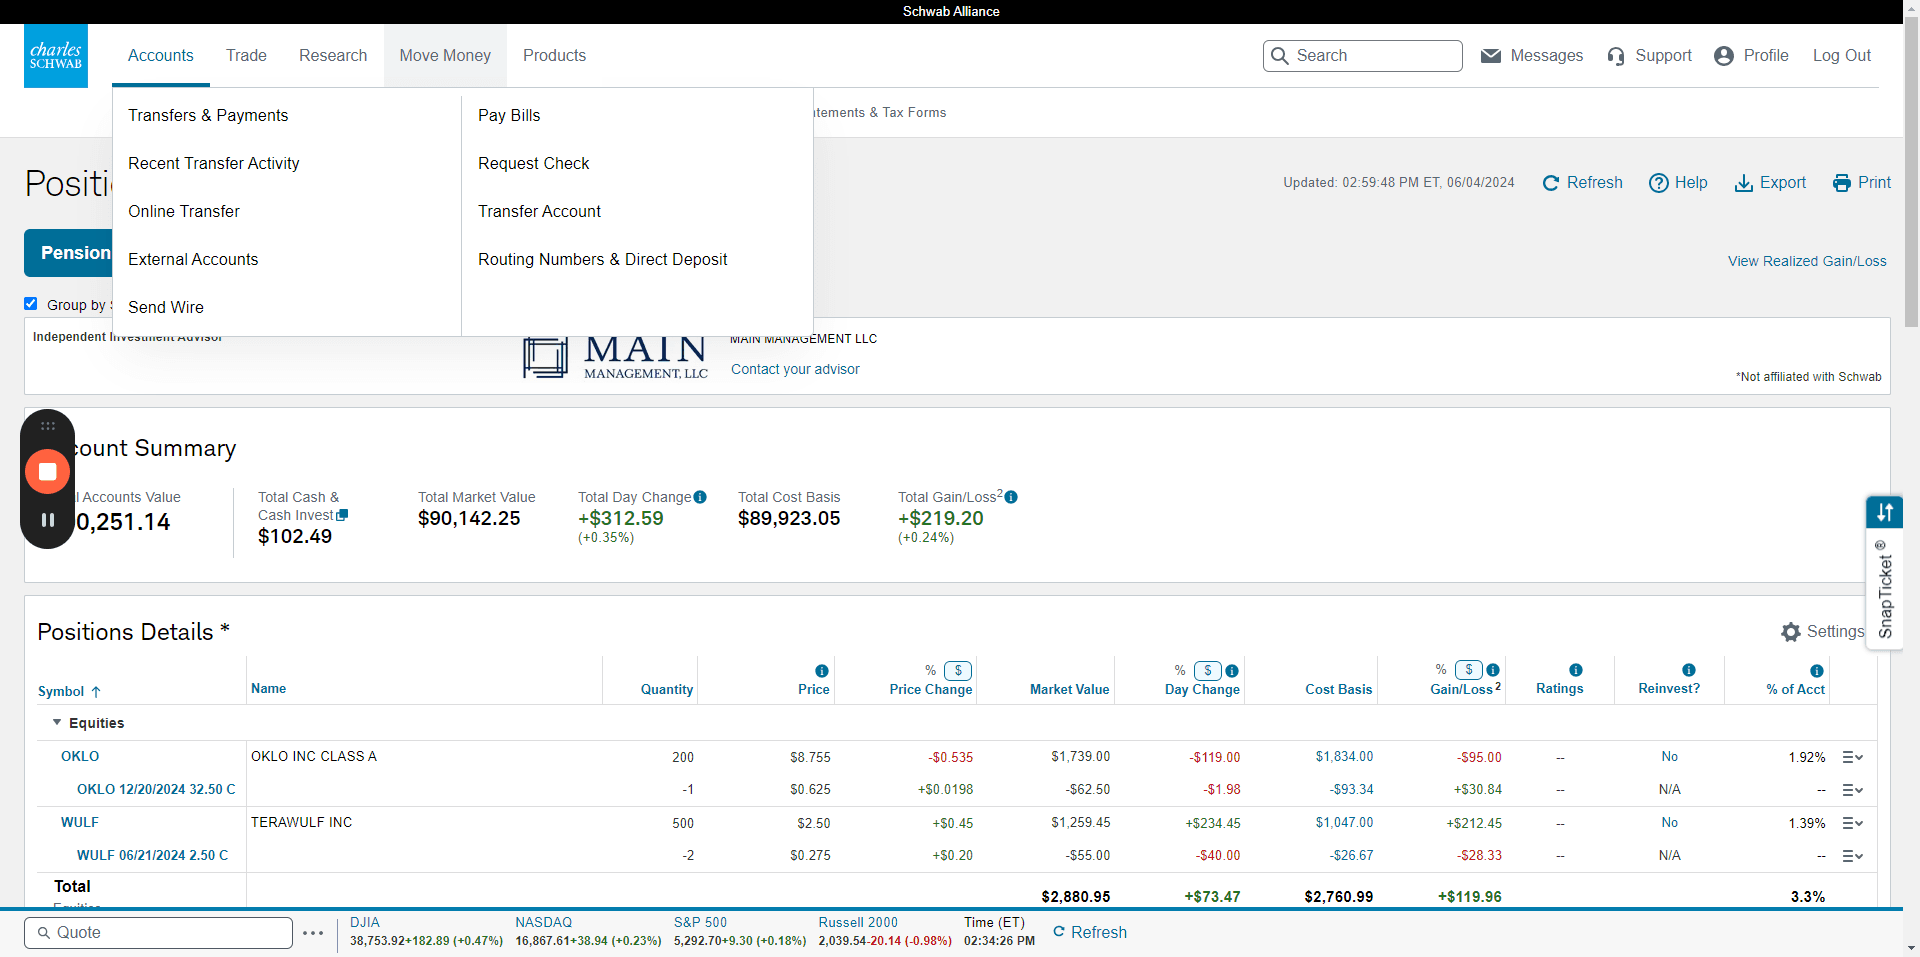Click the Price column info icon
Screen dimensions: 1920x957
click(822, 671)
